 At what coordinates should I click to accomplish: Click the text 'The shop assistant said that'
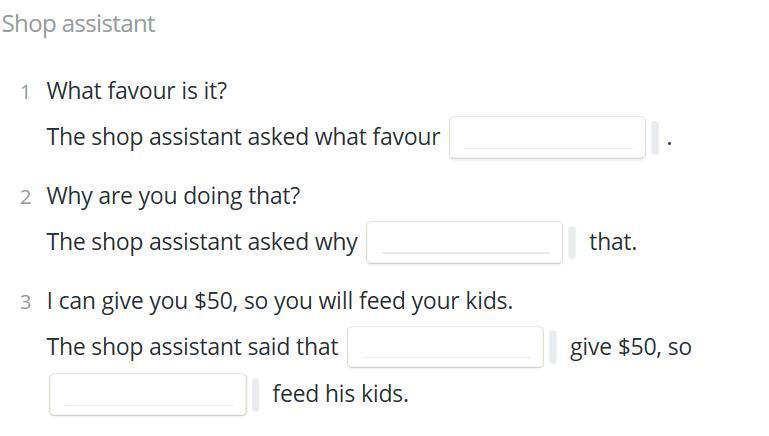[x=193, y=347]
